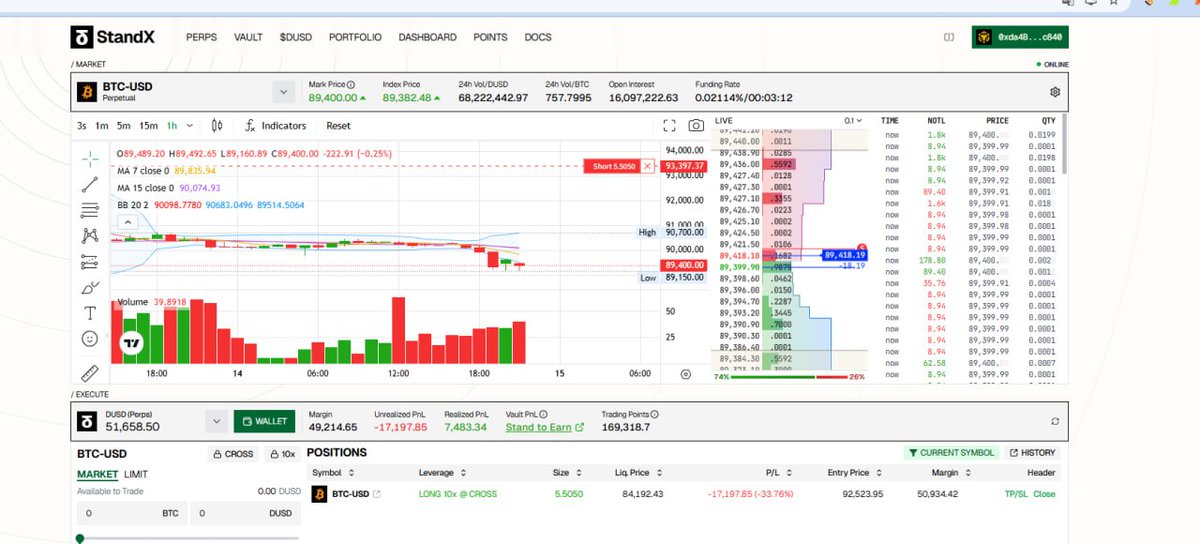Select the brush drawing tool

point(90,288)
